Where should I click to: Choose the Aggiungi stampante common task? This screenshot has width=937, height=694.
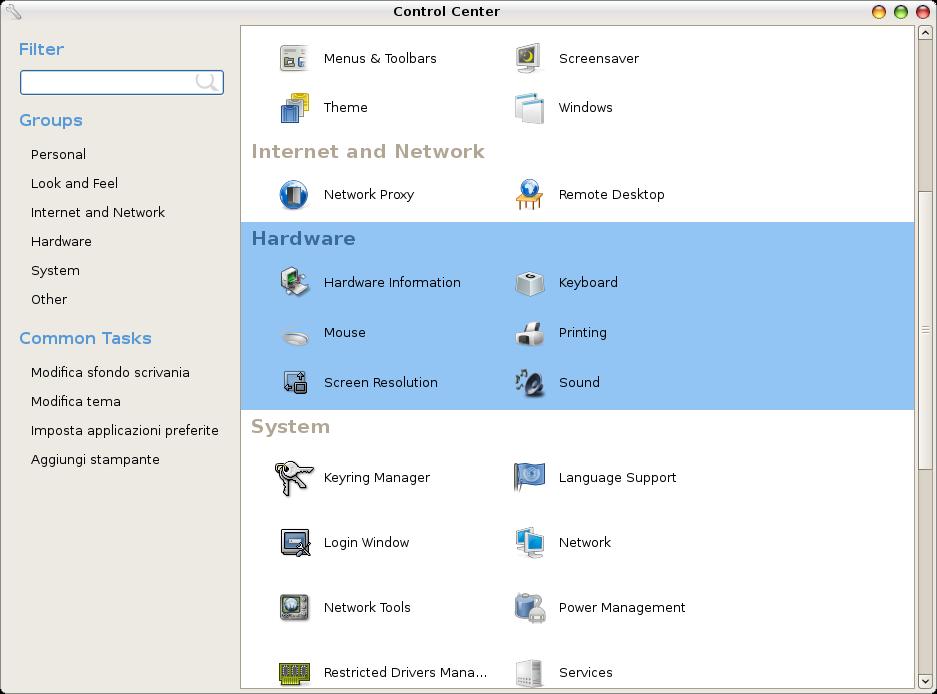(x=95, y=459)
